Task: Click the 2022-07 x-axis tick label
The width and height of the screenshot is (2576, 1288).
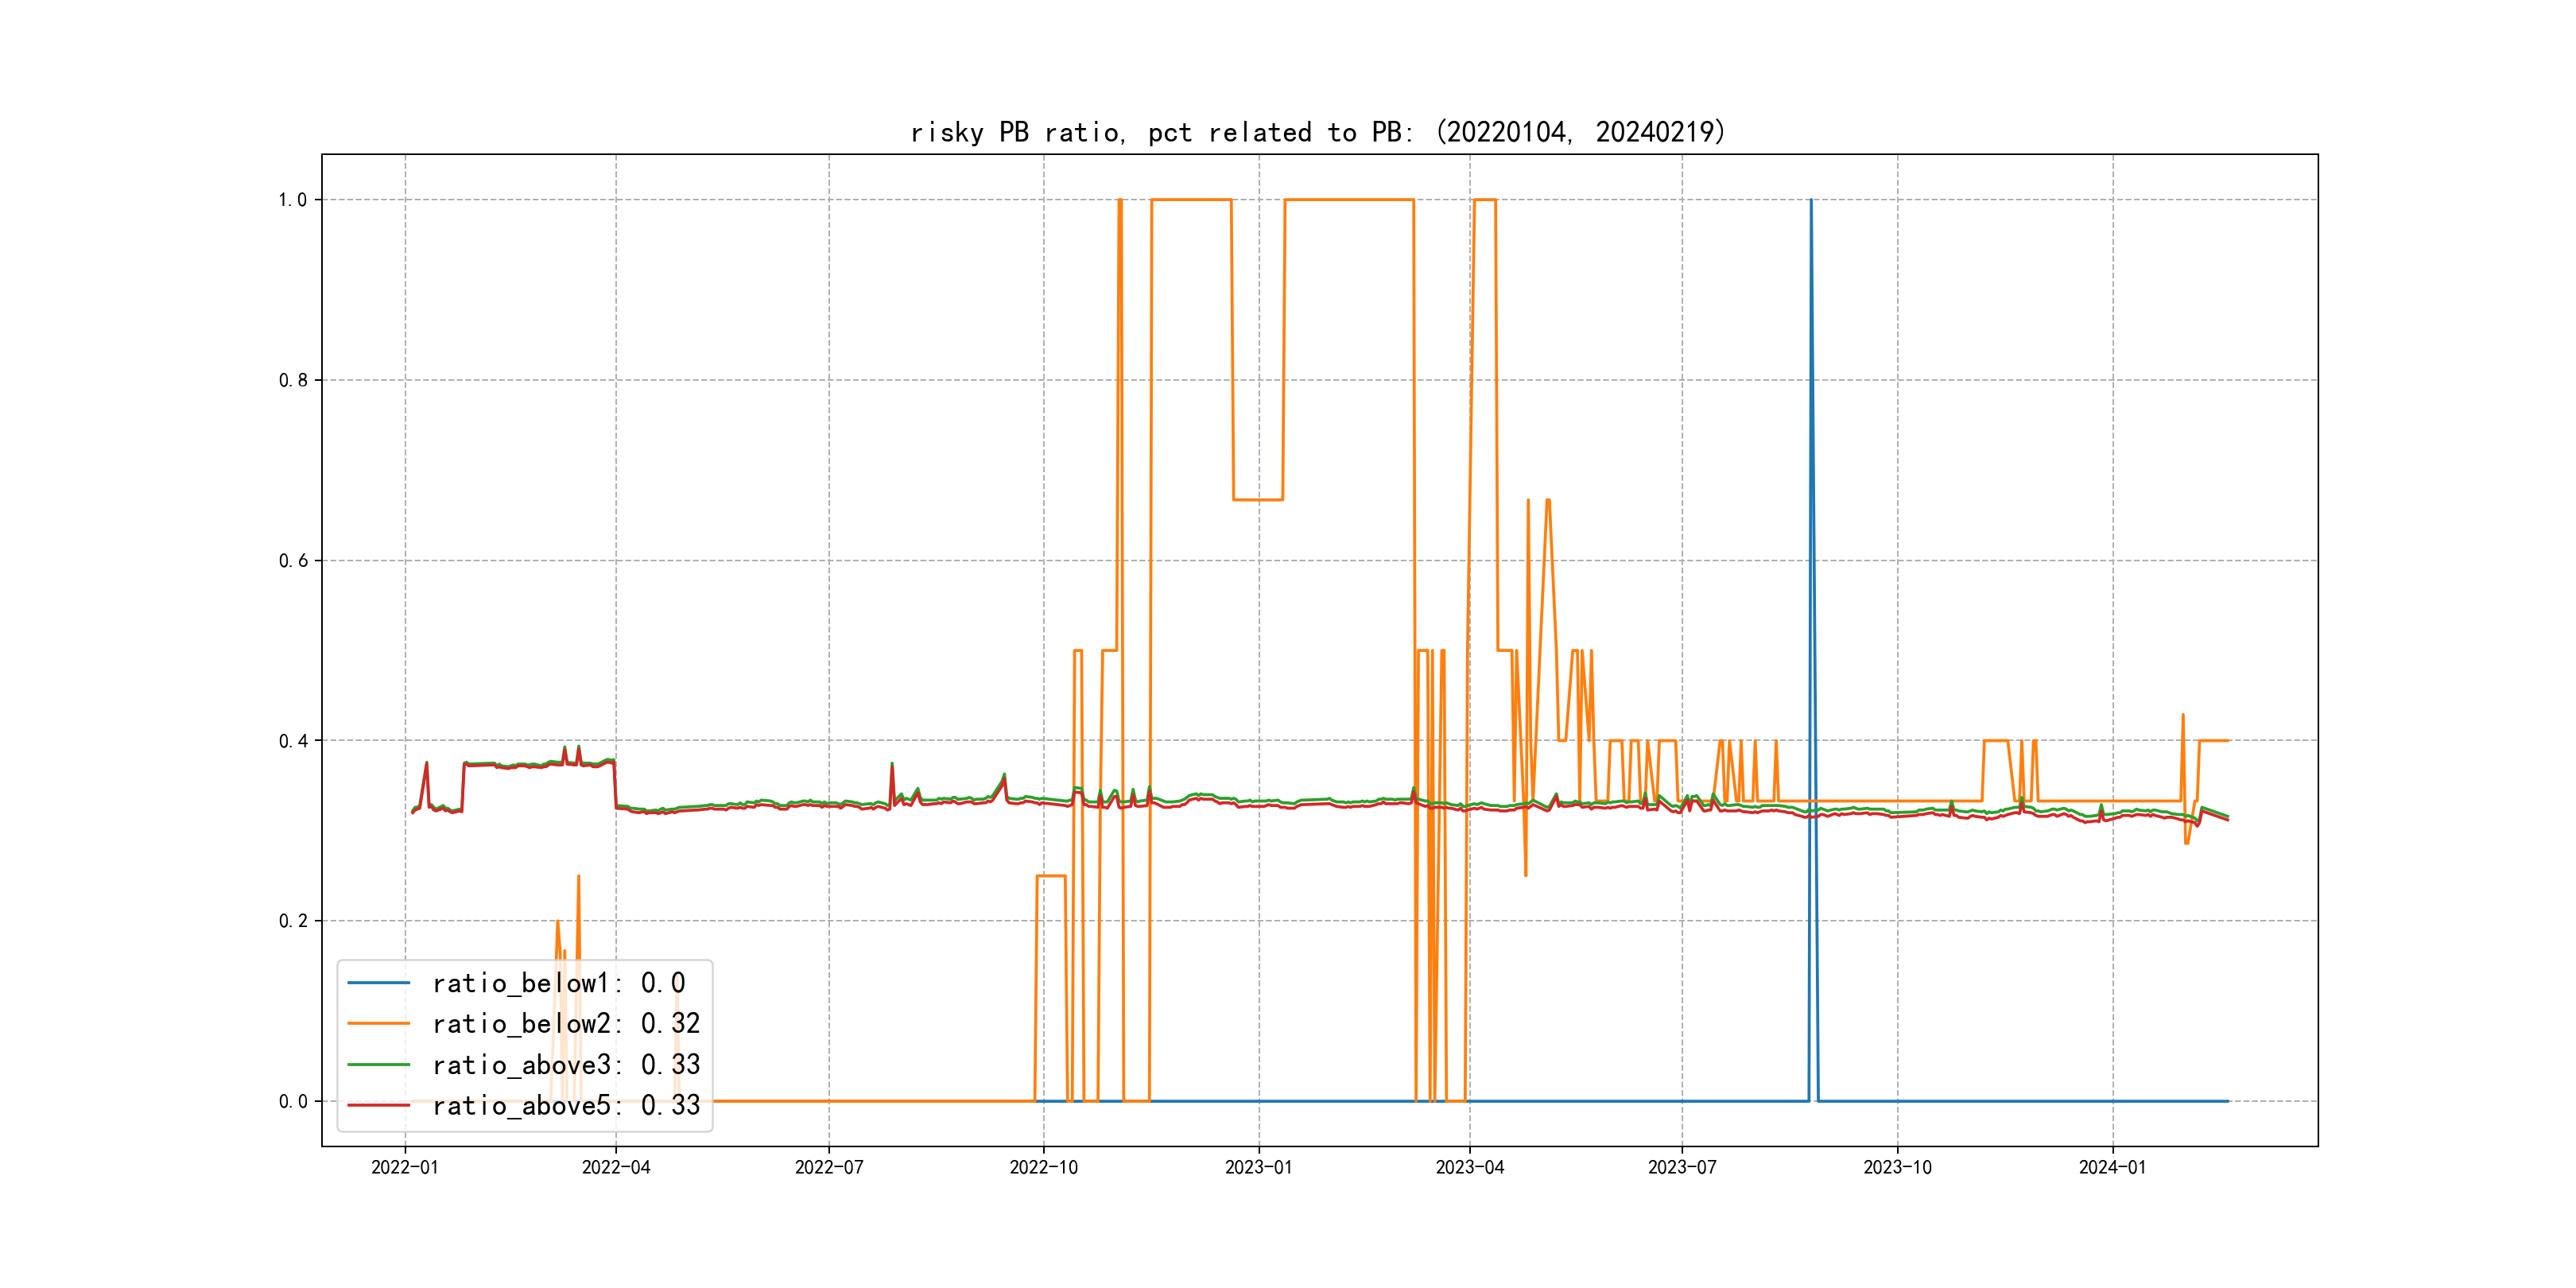Action: [x=829, y=1167]
